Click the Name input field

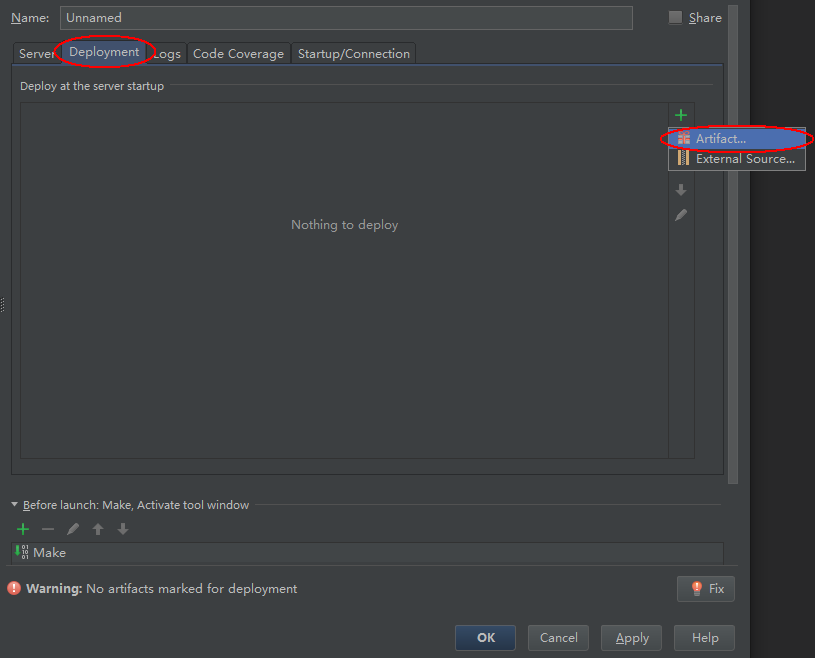click(x=345, y=17)
